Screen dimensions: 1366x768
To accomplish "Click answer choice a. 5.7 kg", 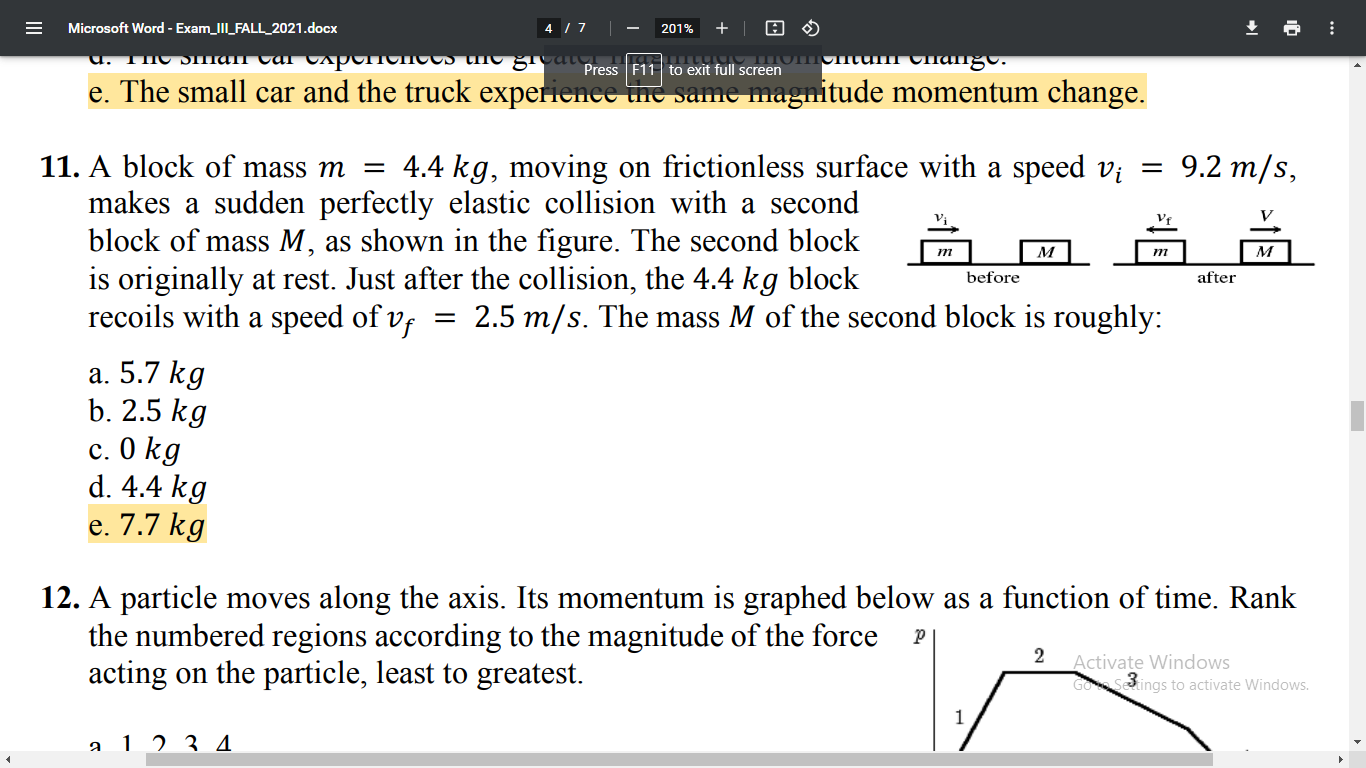I will point(146,372).
